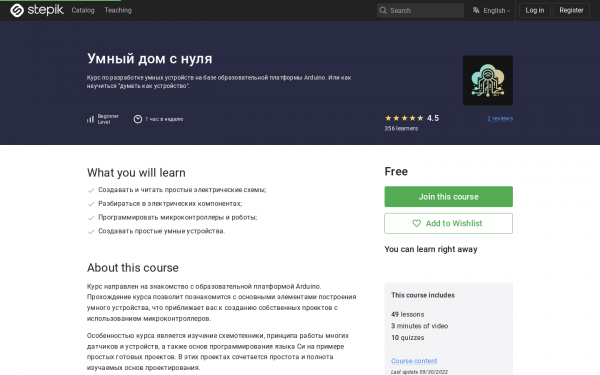Viewport: 600px width, 375px height.
Task: Click checkmark beside "Программировать микроконтроллеры и роботы"
Action: pos(91,218)
